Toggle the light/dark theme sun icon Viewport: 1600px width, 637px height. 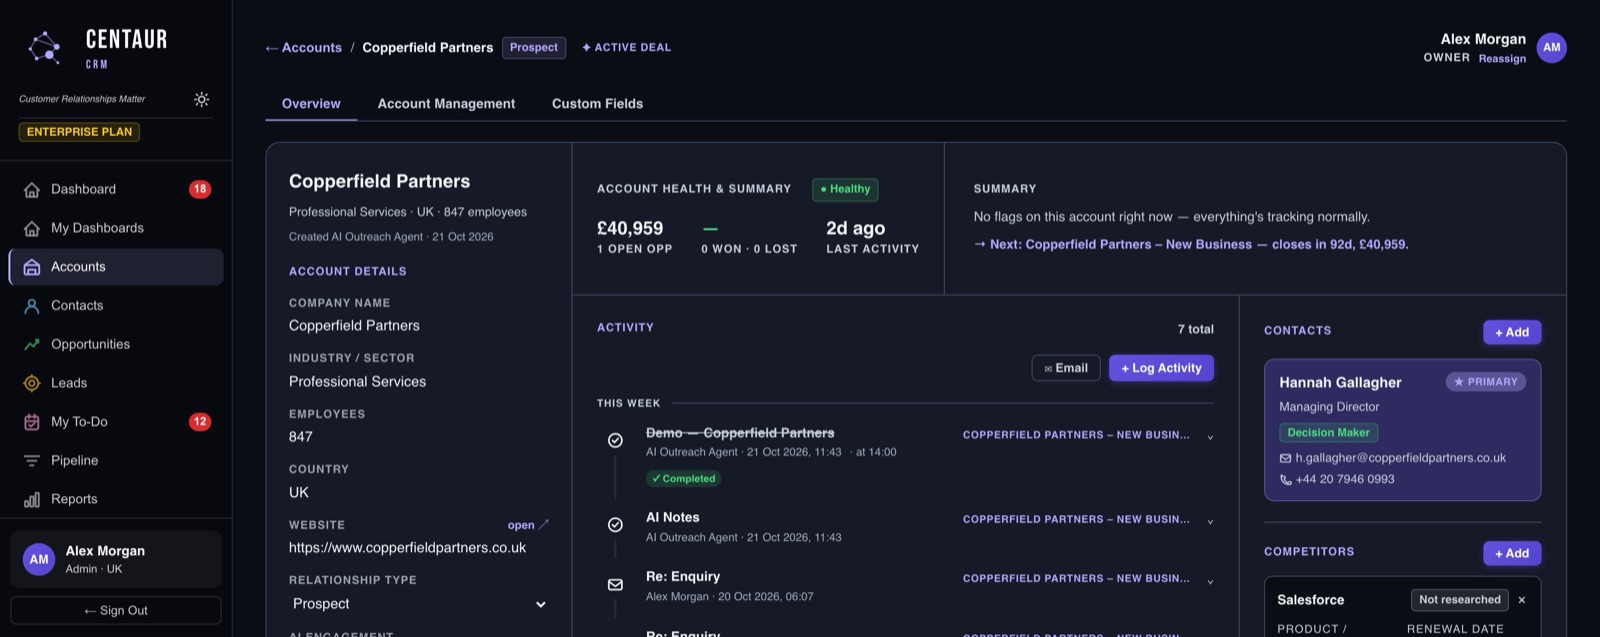click(x=202, y=99)
